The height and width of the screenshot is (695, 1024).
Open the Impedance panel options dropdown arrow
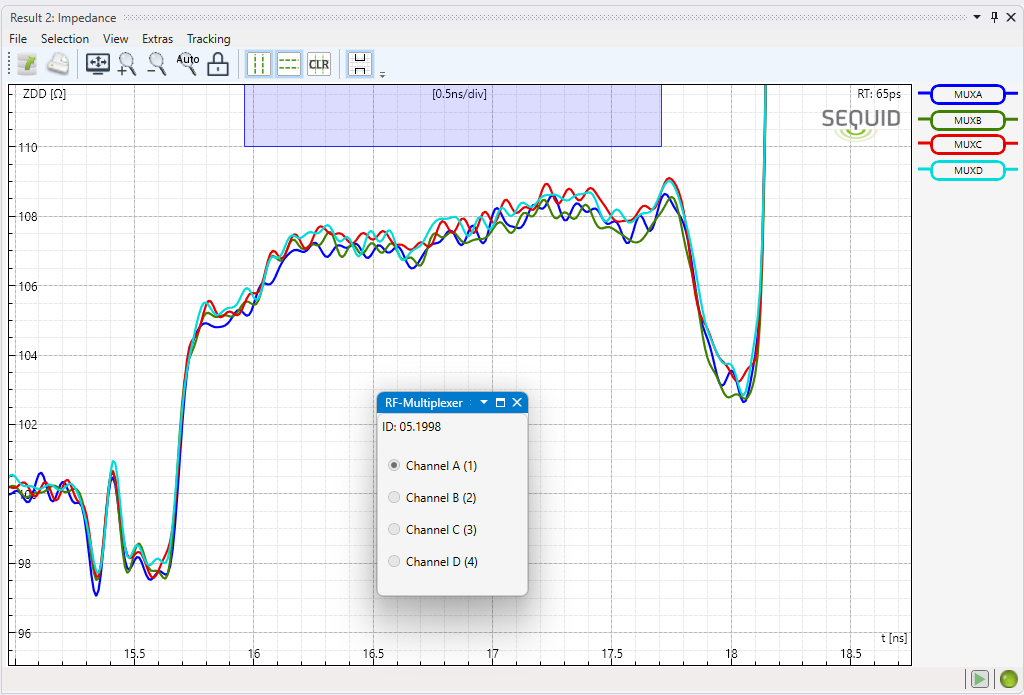coord(977,17)
